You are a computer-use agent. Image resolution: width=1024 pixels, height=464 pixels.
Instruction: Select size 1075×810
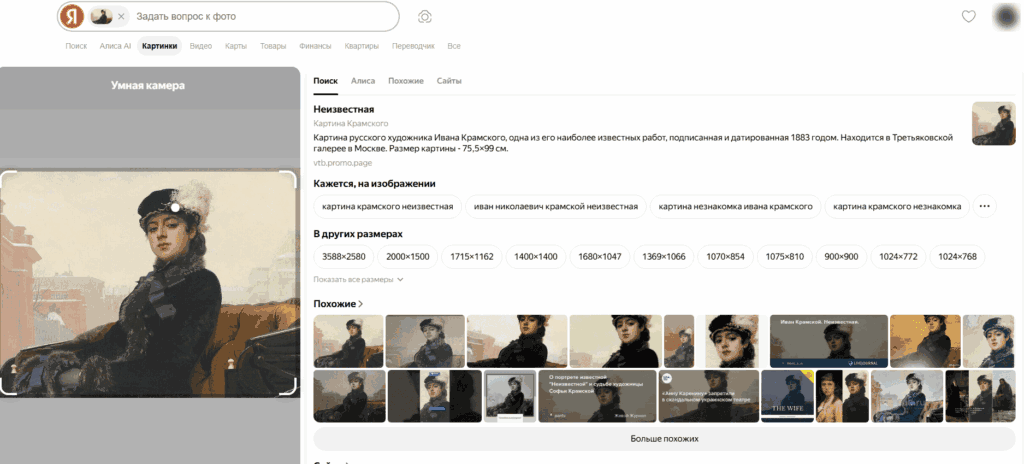(784, 257)
